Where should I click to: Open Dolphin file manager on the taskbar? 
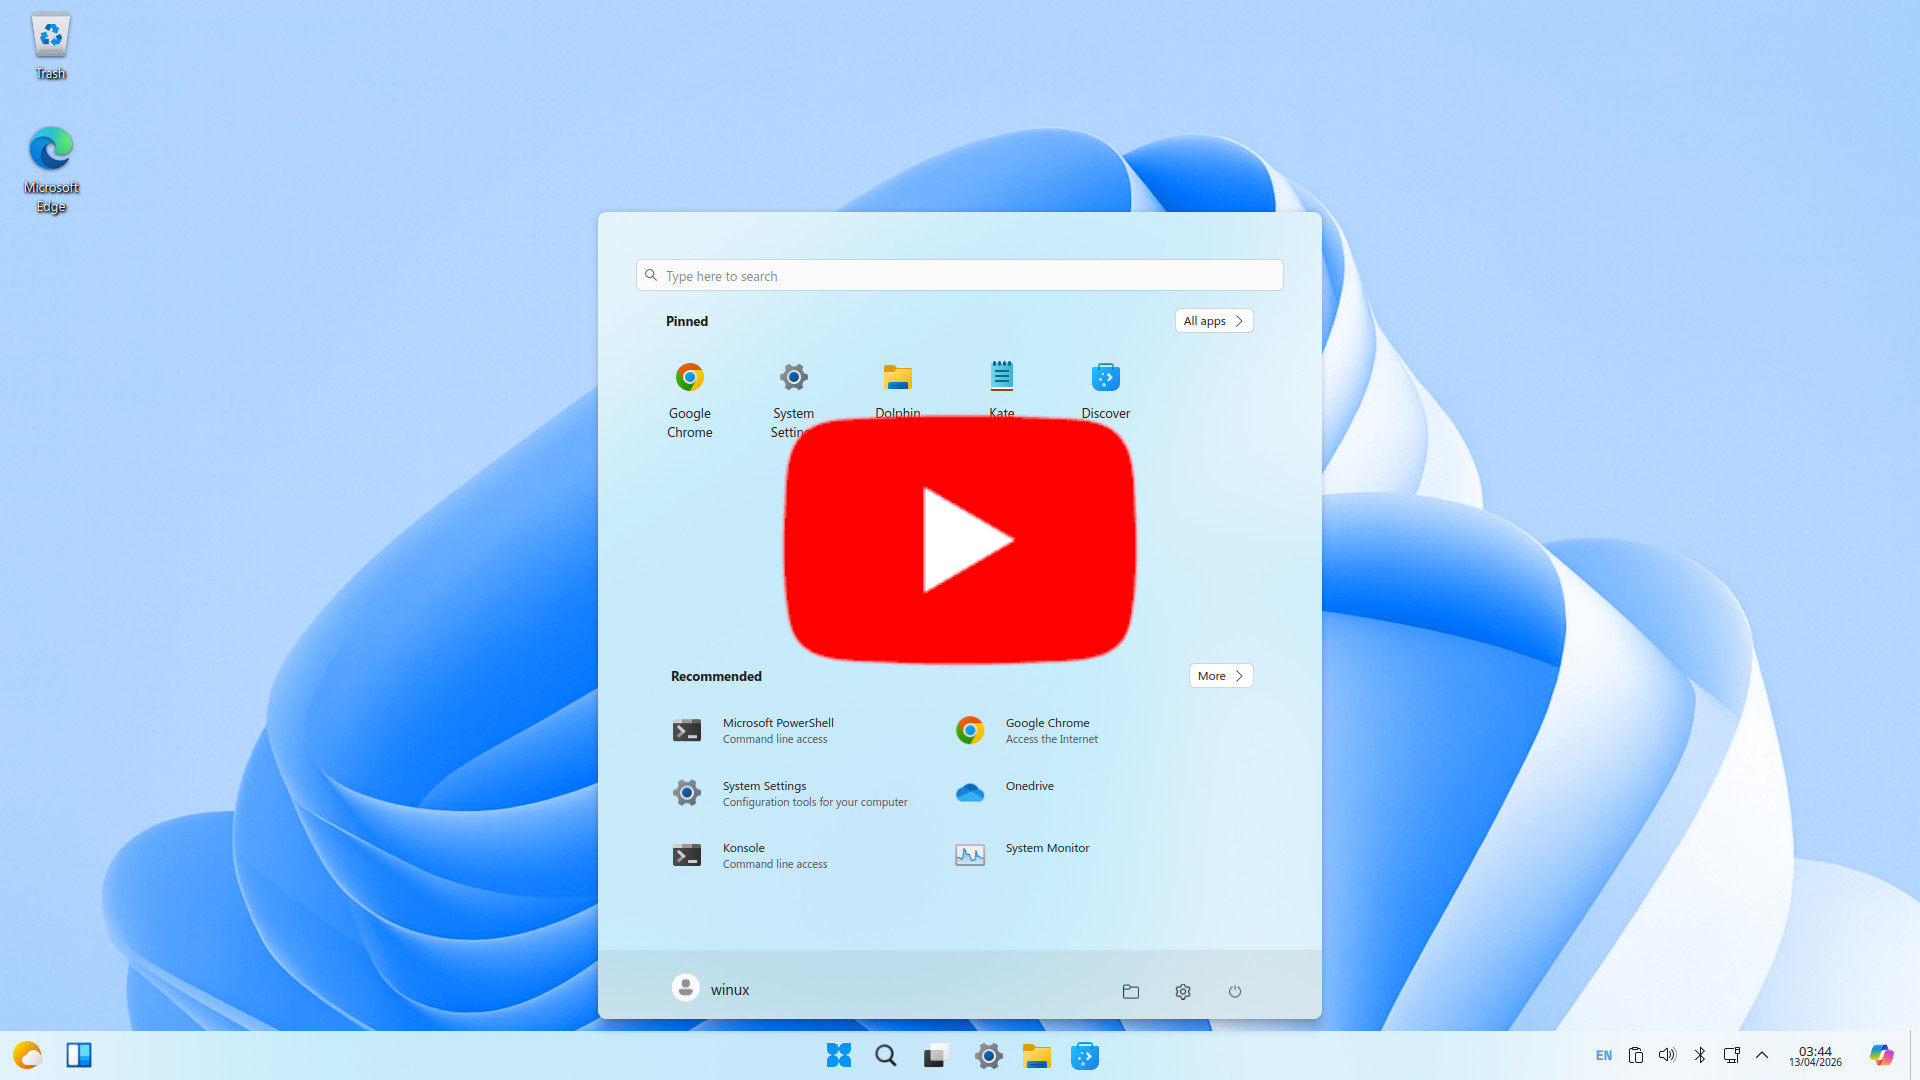(1037, 1055)
